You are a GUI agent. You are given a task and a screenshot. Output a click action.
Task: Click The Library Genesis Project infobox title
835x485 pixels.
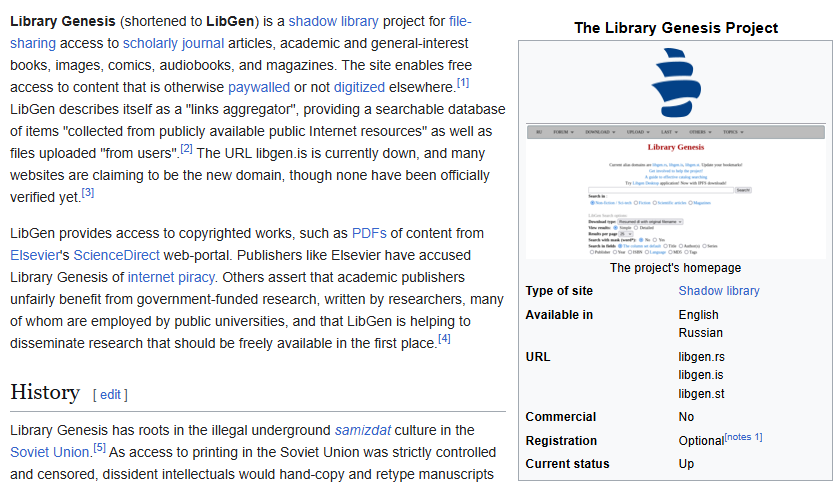coord(676,28)
